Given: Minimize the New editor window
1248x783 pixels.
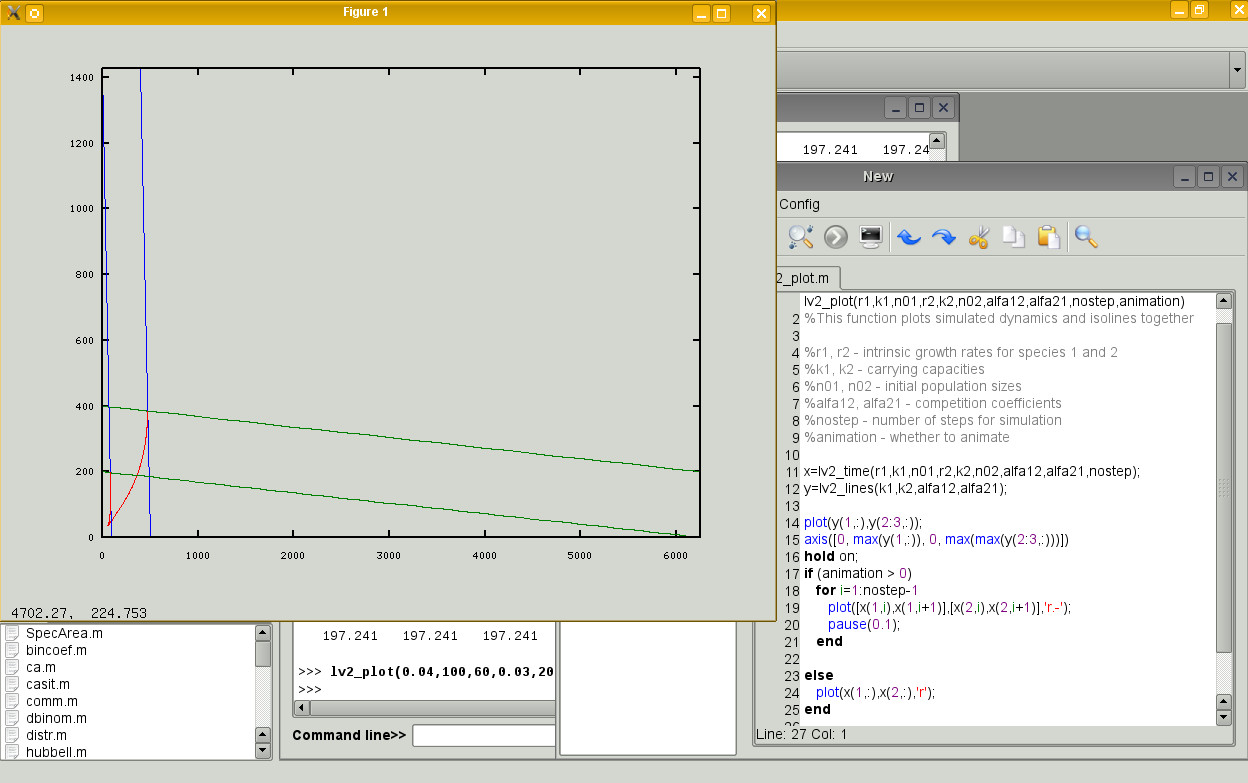Looking at the screenshot, I should 1185,177.
